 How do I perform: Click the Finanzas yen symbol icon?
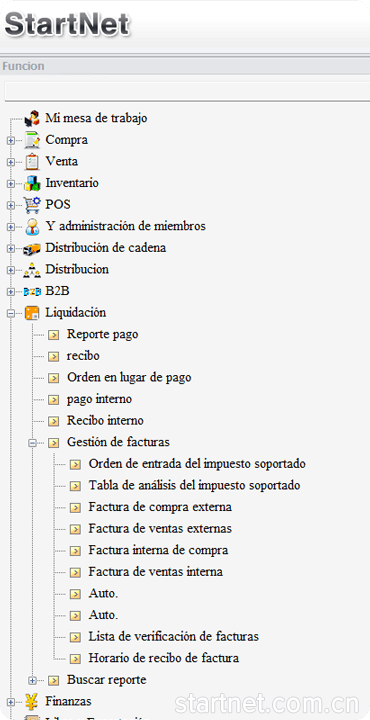coord(32,701)
